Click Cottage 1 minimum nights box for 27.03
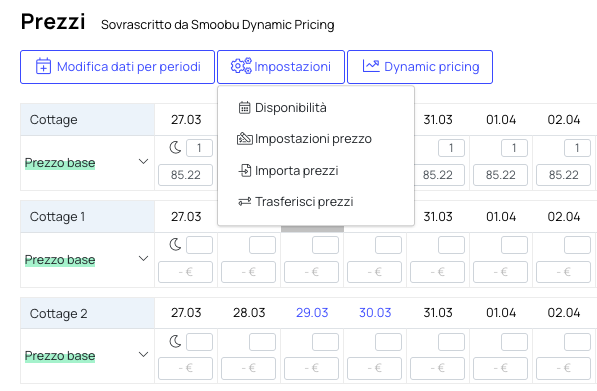This screenshot has height=391, width=597. 200,245
